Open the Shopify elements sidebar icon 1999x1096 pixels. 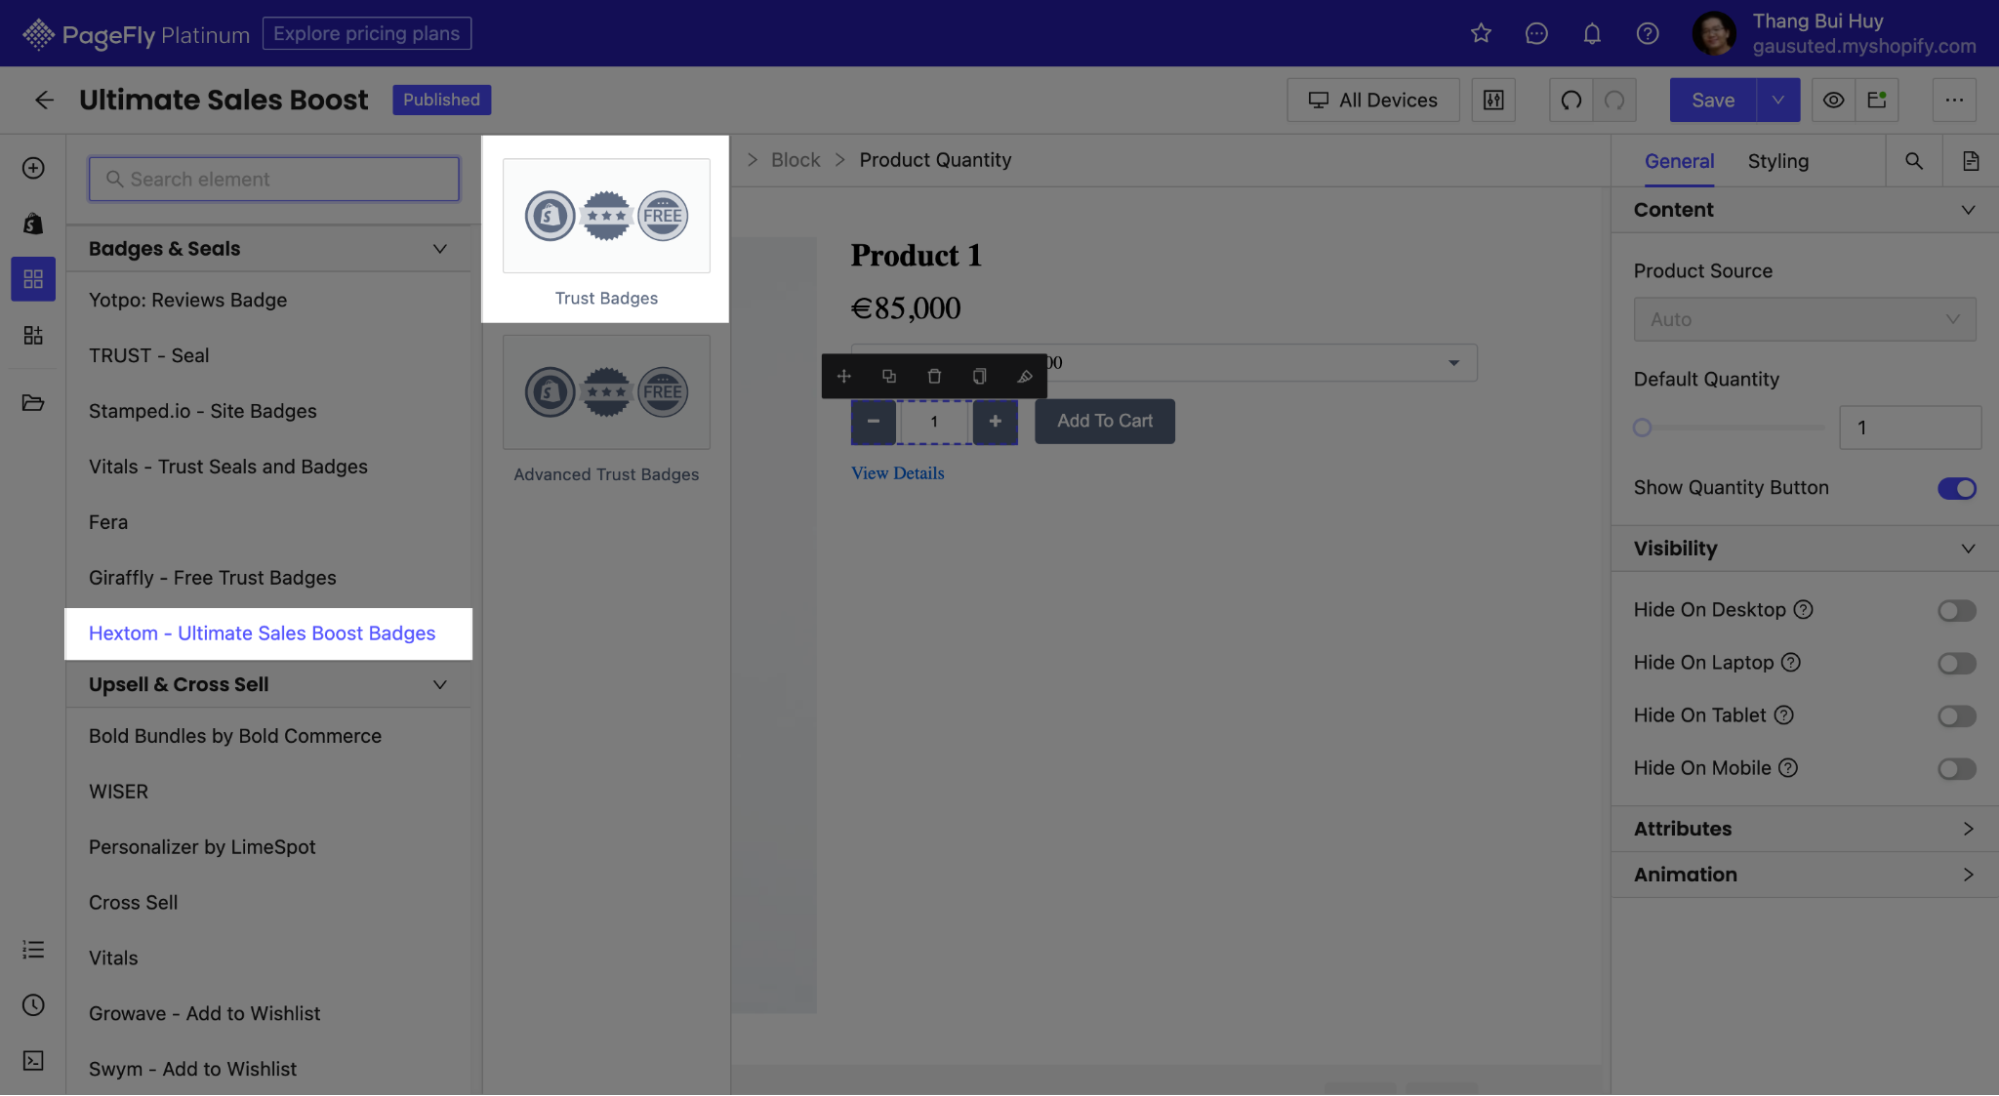coord(33,223)
